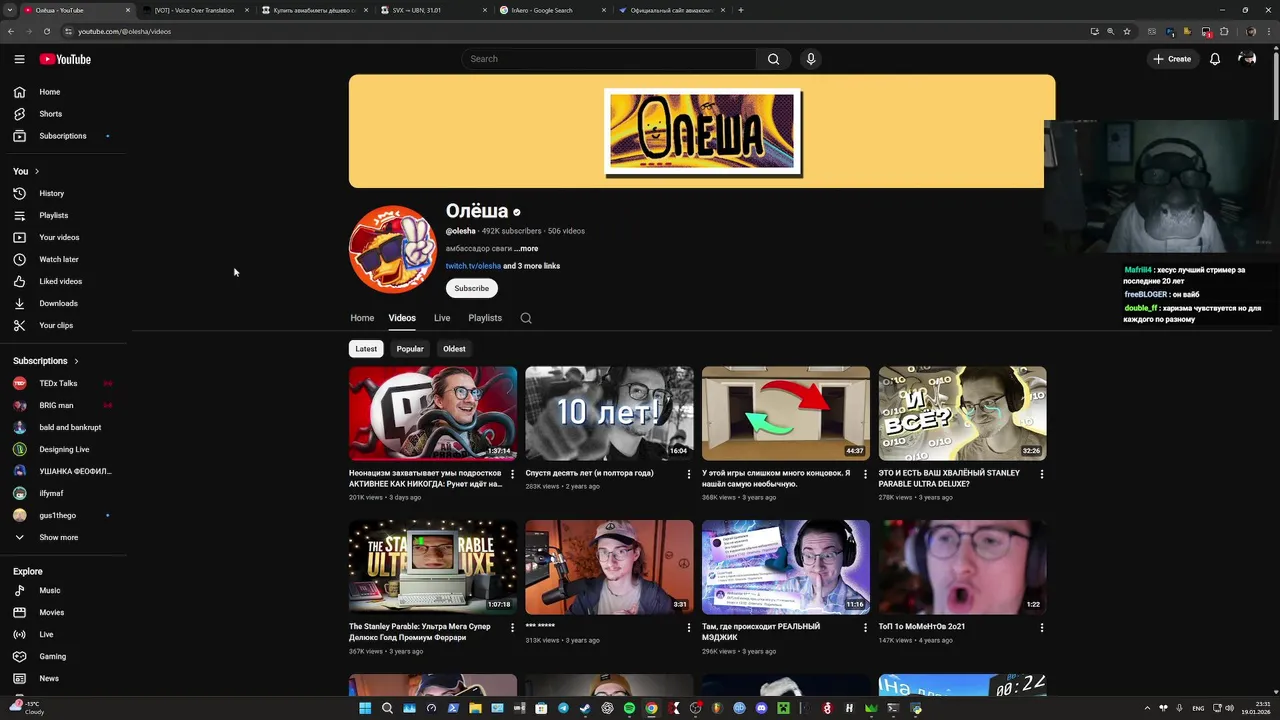Open the notifications bell
Image resolution: width=1280 pixels, height=720 pixels.
click(x=1215, y=59)
